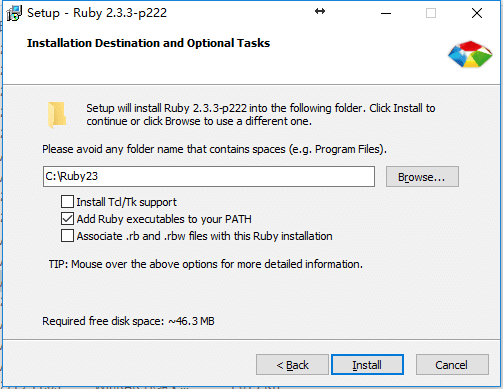The width and height of the screenshot is (503, 389).
Task: Close the Ruby Setup dialog
Action: pyautogui.click(x=477, y=13)
